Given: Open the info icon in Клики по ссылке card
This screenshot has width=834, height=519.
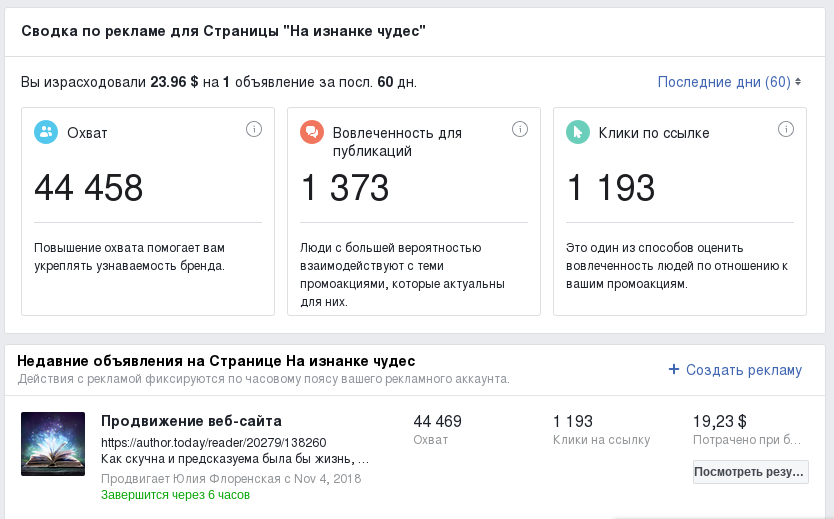Looking at the screenshot, I should (x=786, y=129).
